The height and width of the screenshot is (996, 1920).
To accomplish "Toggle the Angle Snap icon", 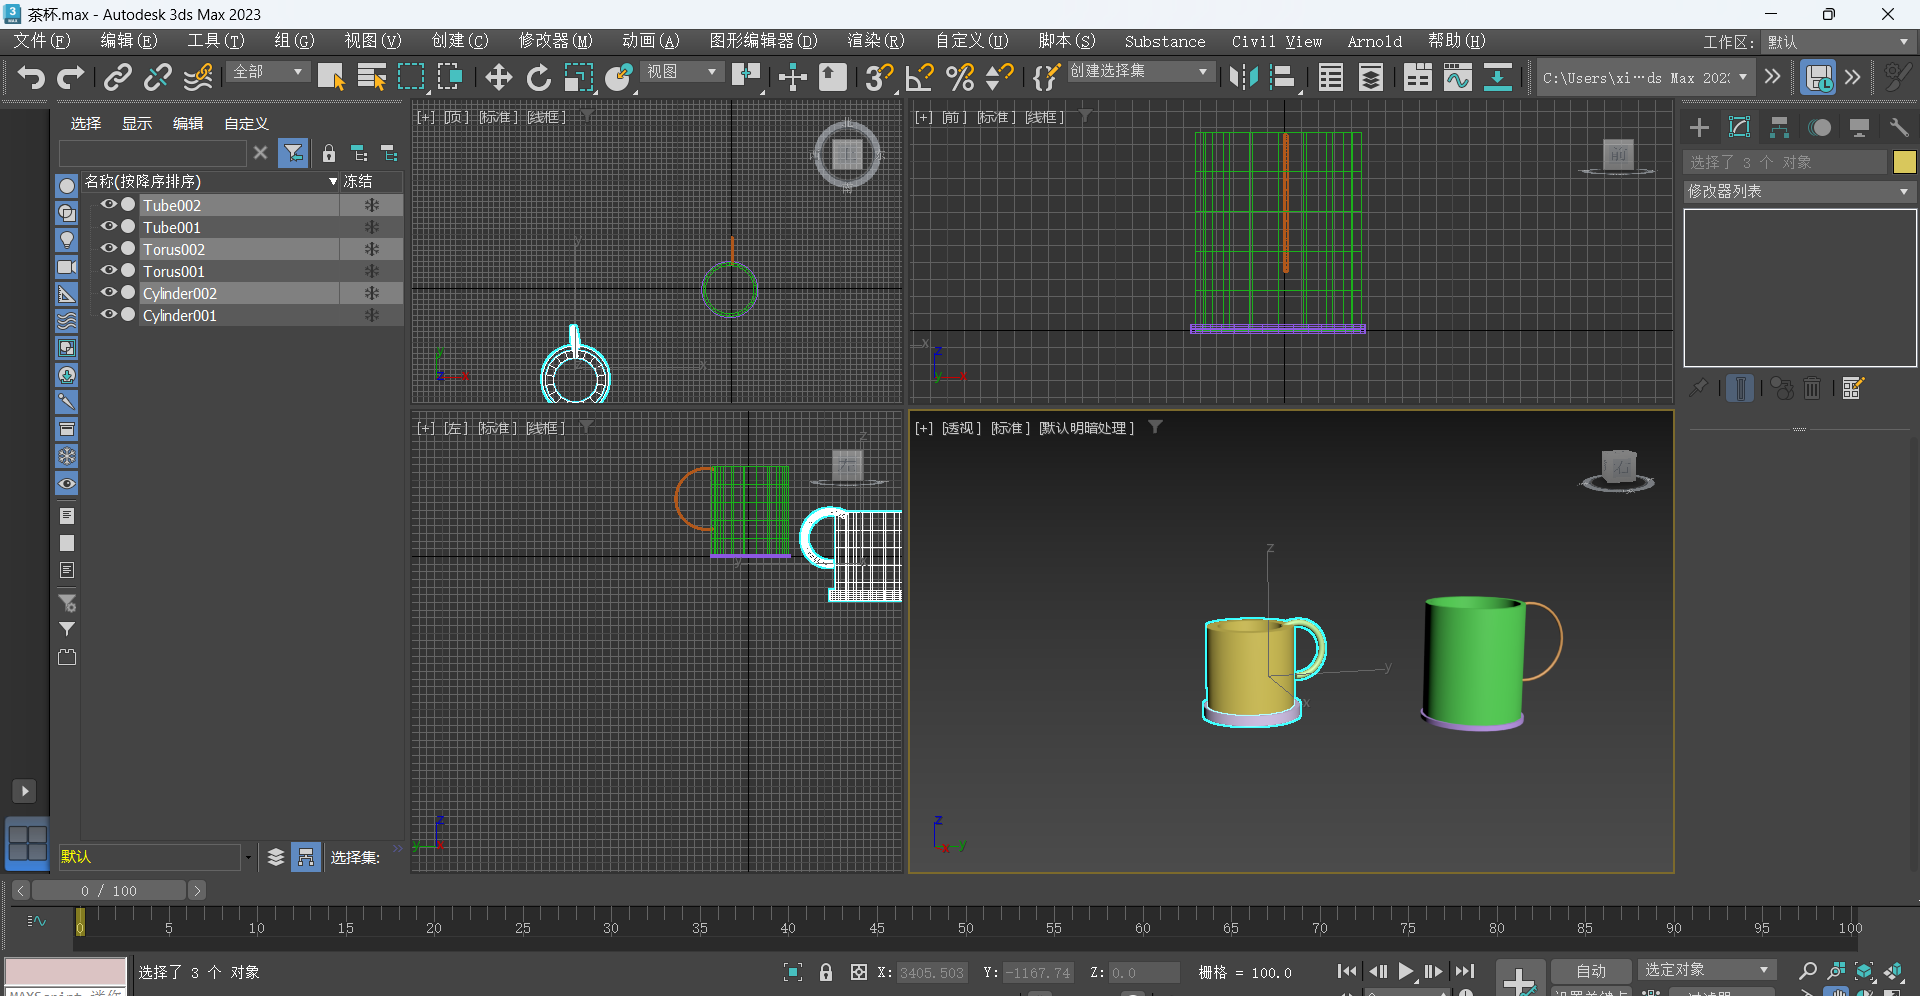I will [x=918, y=77].
